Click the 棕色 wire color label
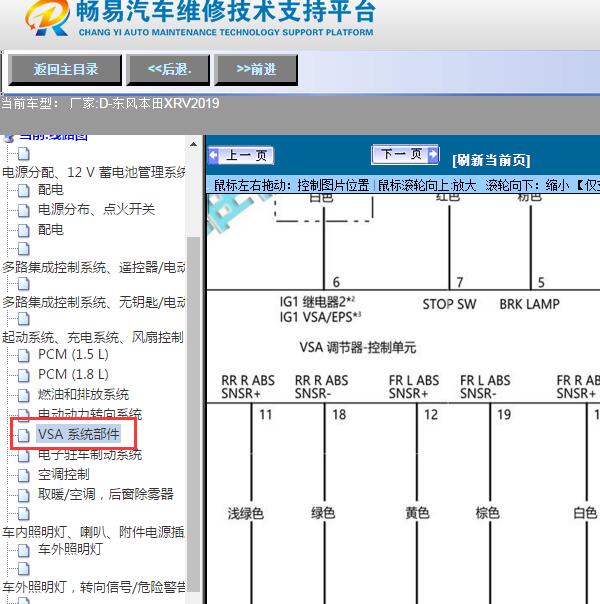The height and width of the screenshot is (604, 600). point(488,513)
